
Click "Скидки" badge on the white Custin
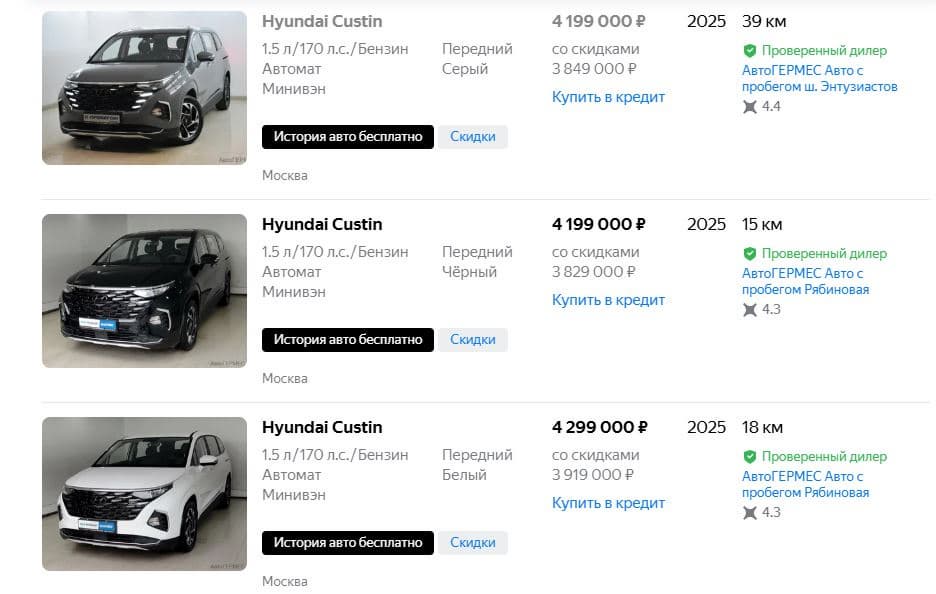pos(472,543)
